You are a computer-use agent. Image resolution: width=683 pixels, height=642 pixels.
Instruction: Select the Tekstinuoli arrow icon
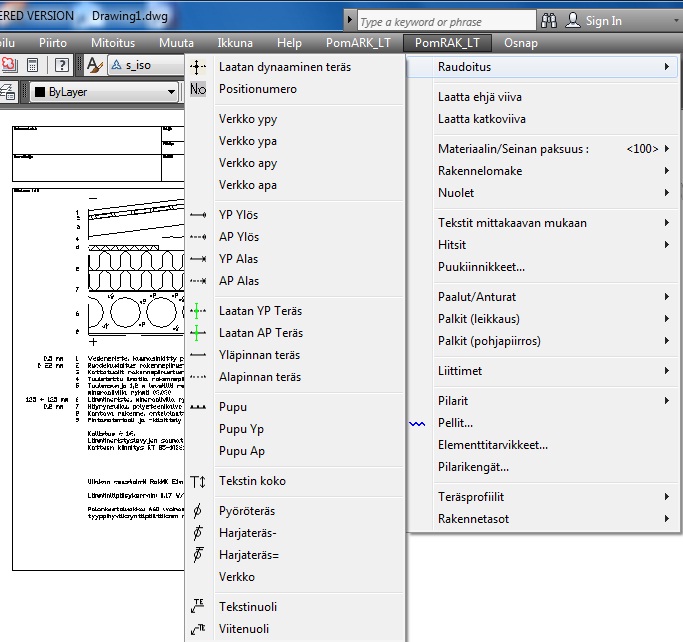click(198, 607)
